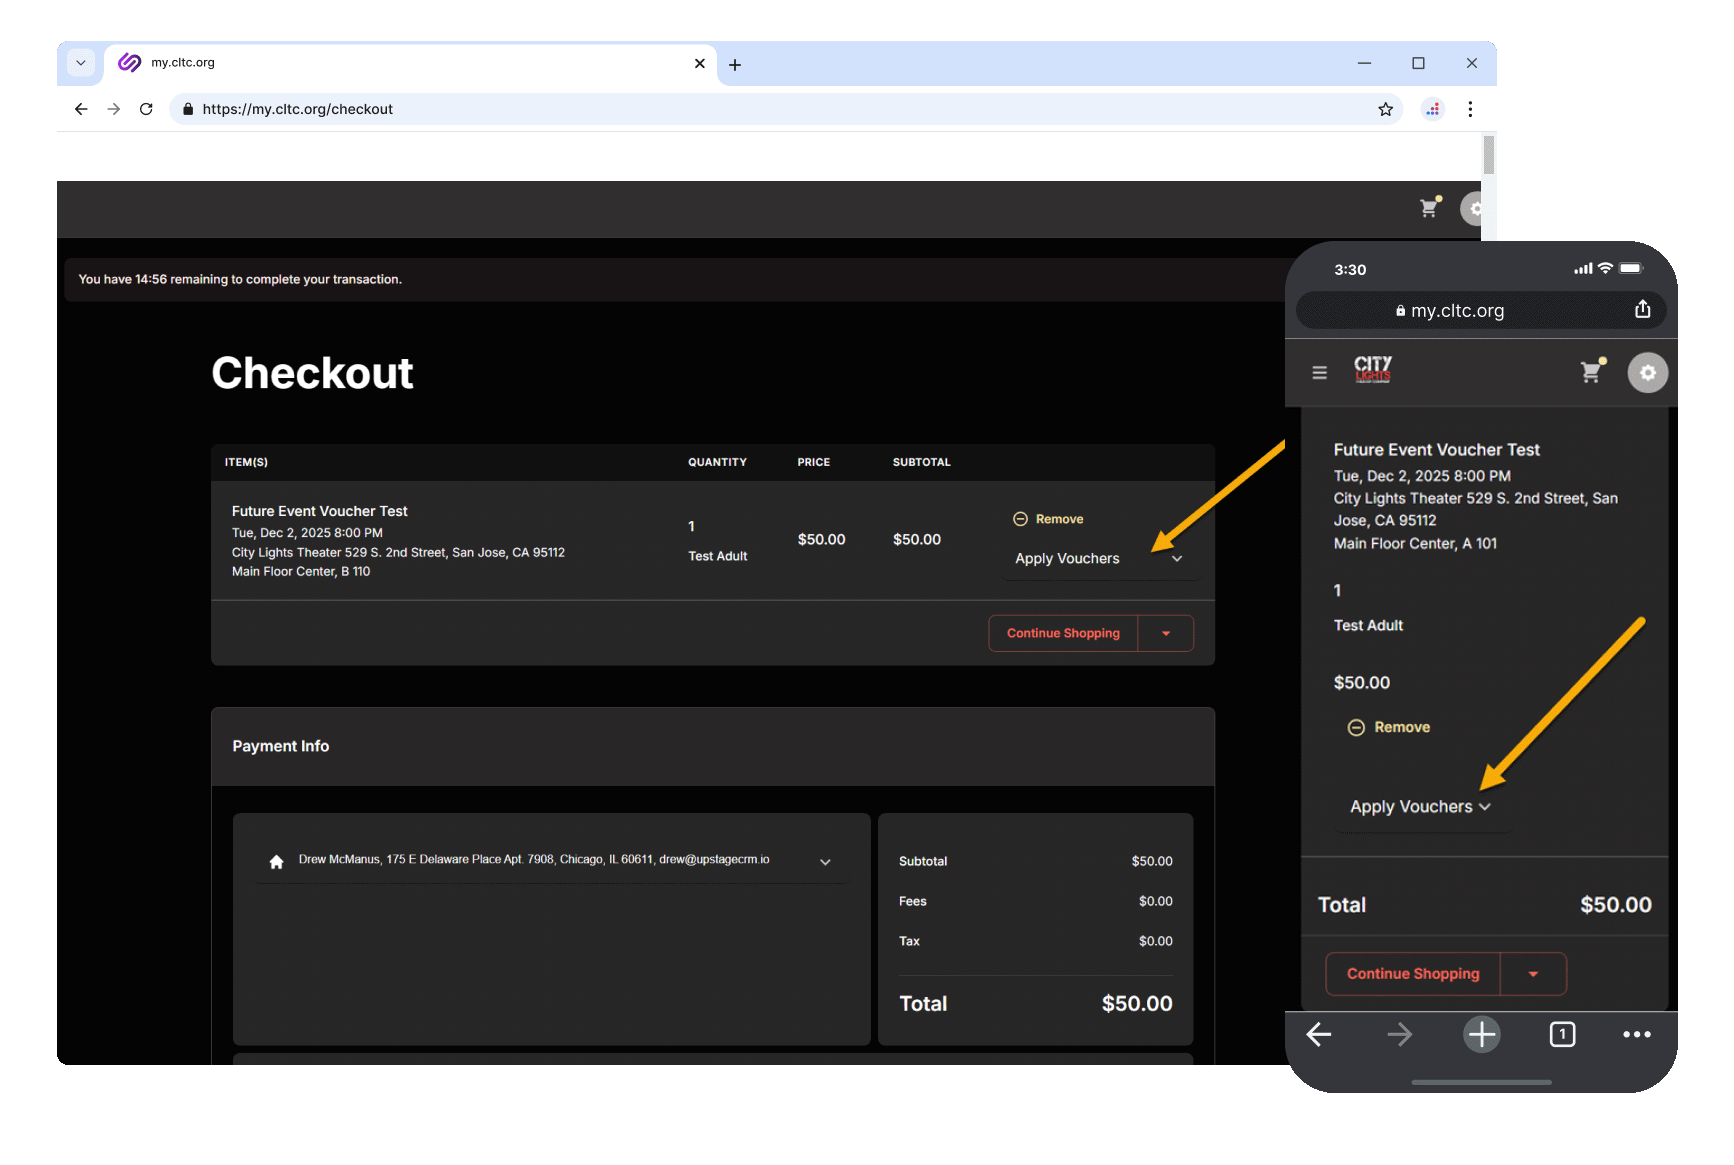Screen dimensions: 1734x1165
Task: Open mobile browser three-dot menu
Action: click(x=1636, y=1034)
